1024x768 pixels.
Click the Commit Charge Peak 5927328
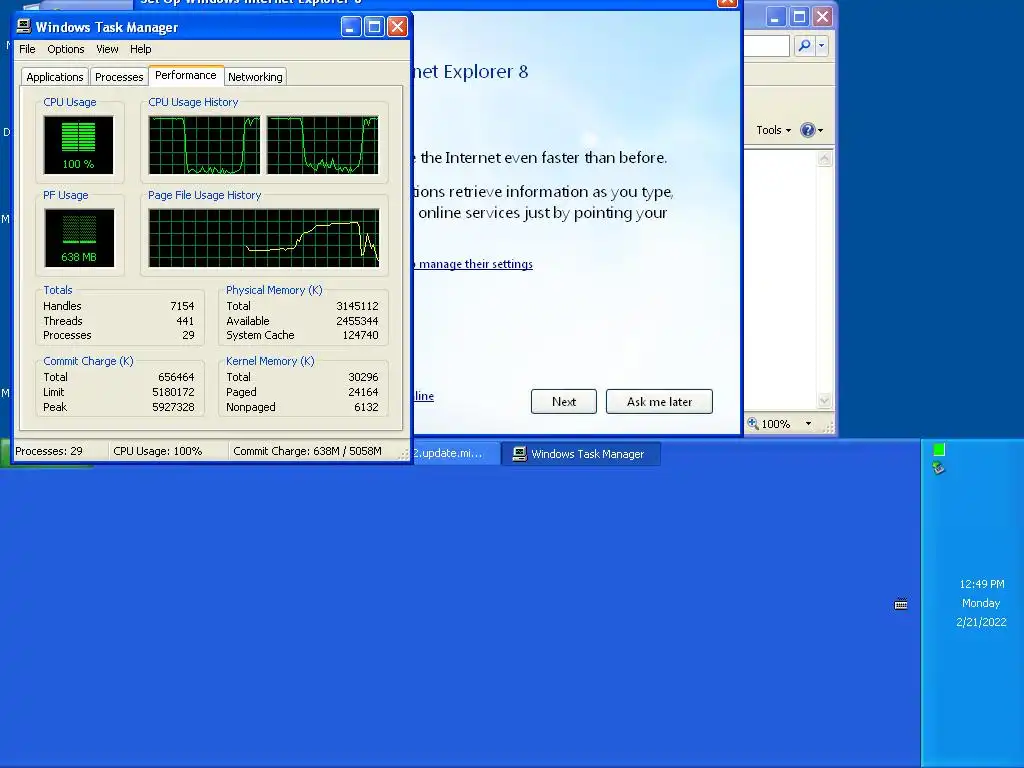click(x=173, y=407)
